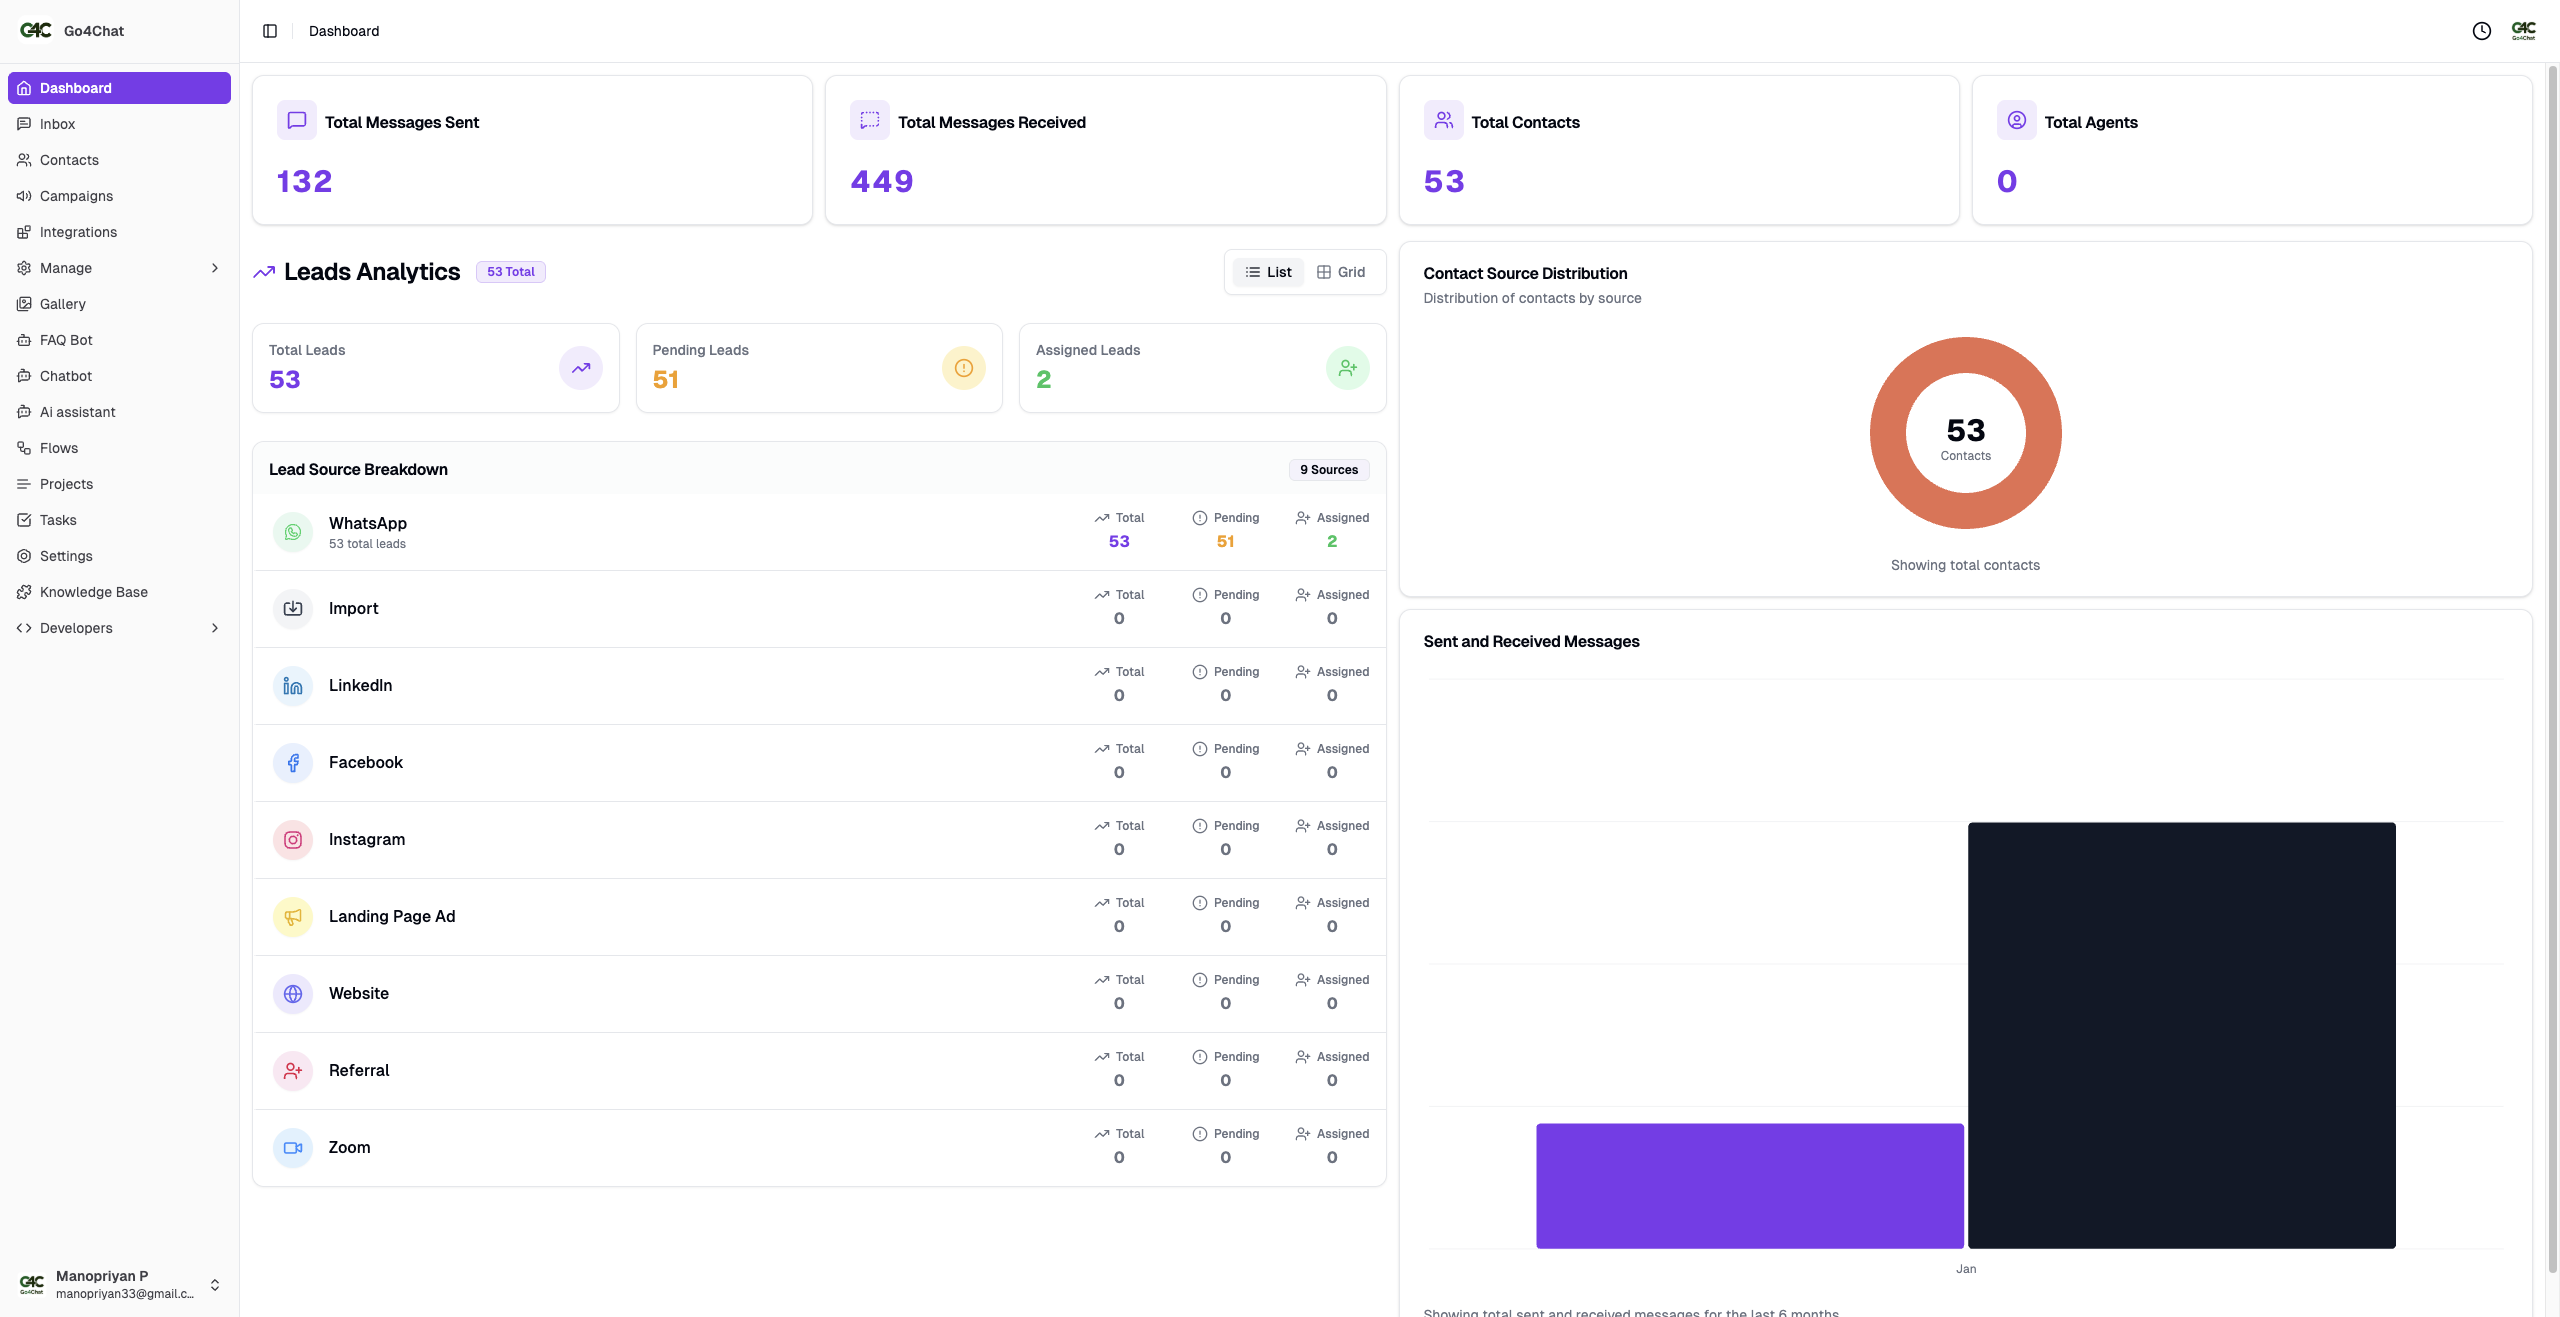Click the WhatsApp source icon
The height and width of the screenshot is (1317, 2560).
[x=292, y=532]
